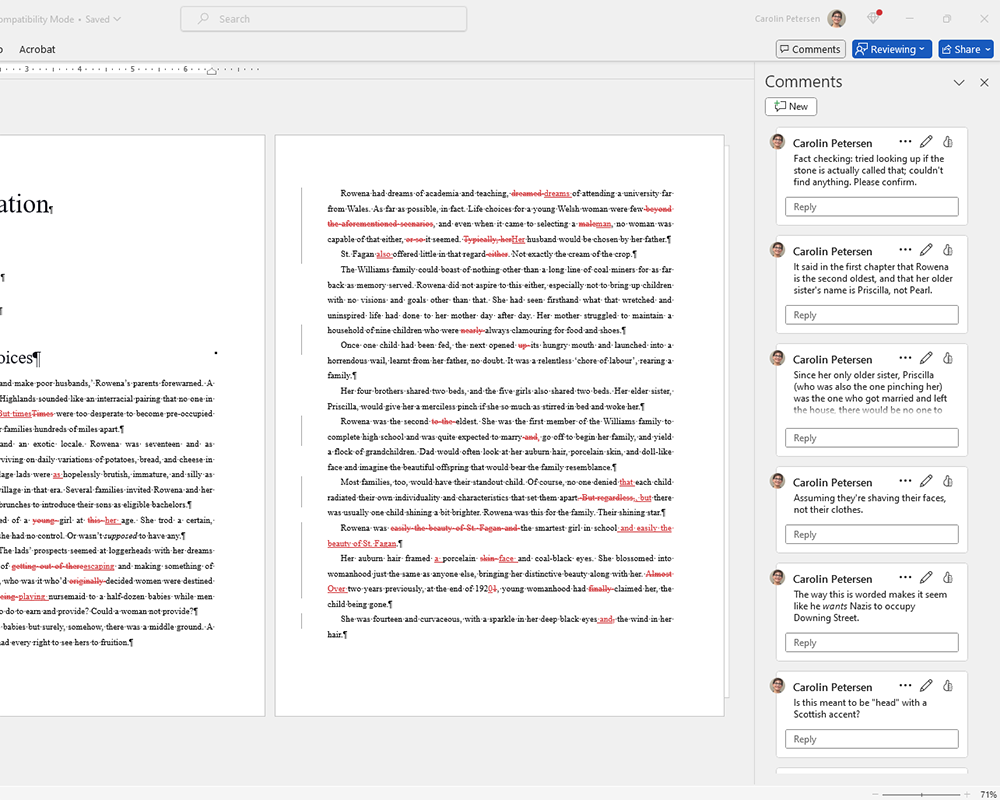Screen dimensions: 1000x800
Task: Open the Microsoft premium diamond icon
Action: click(x=874, y=18)
